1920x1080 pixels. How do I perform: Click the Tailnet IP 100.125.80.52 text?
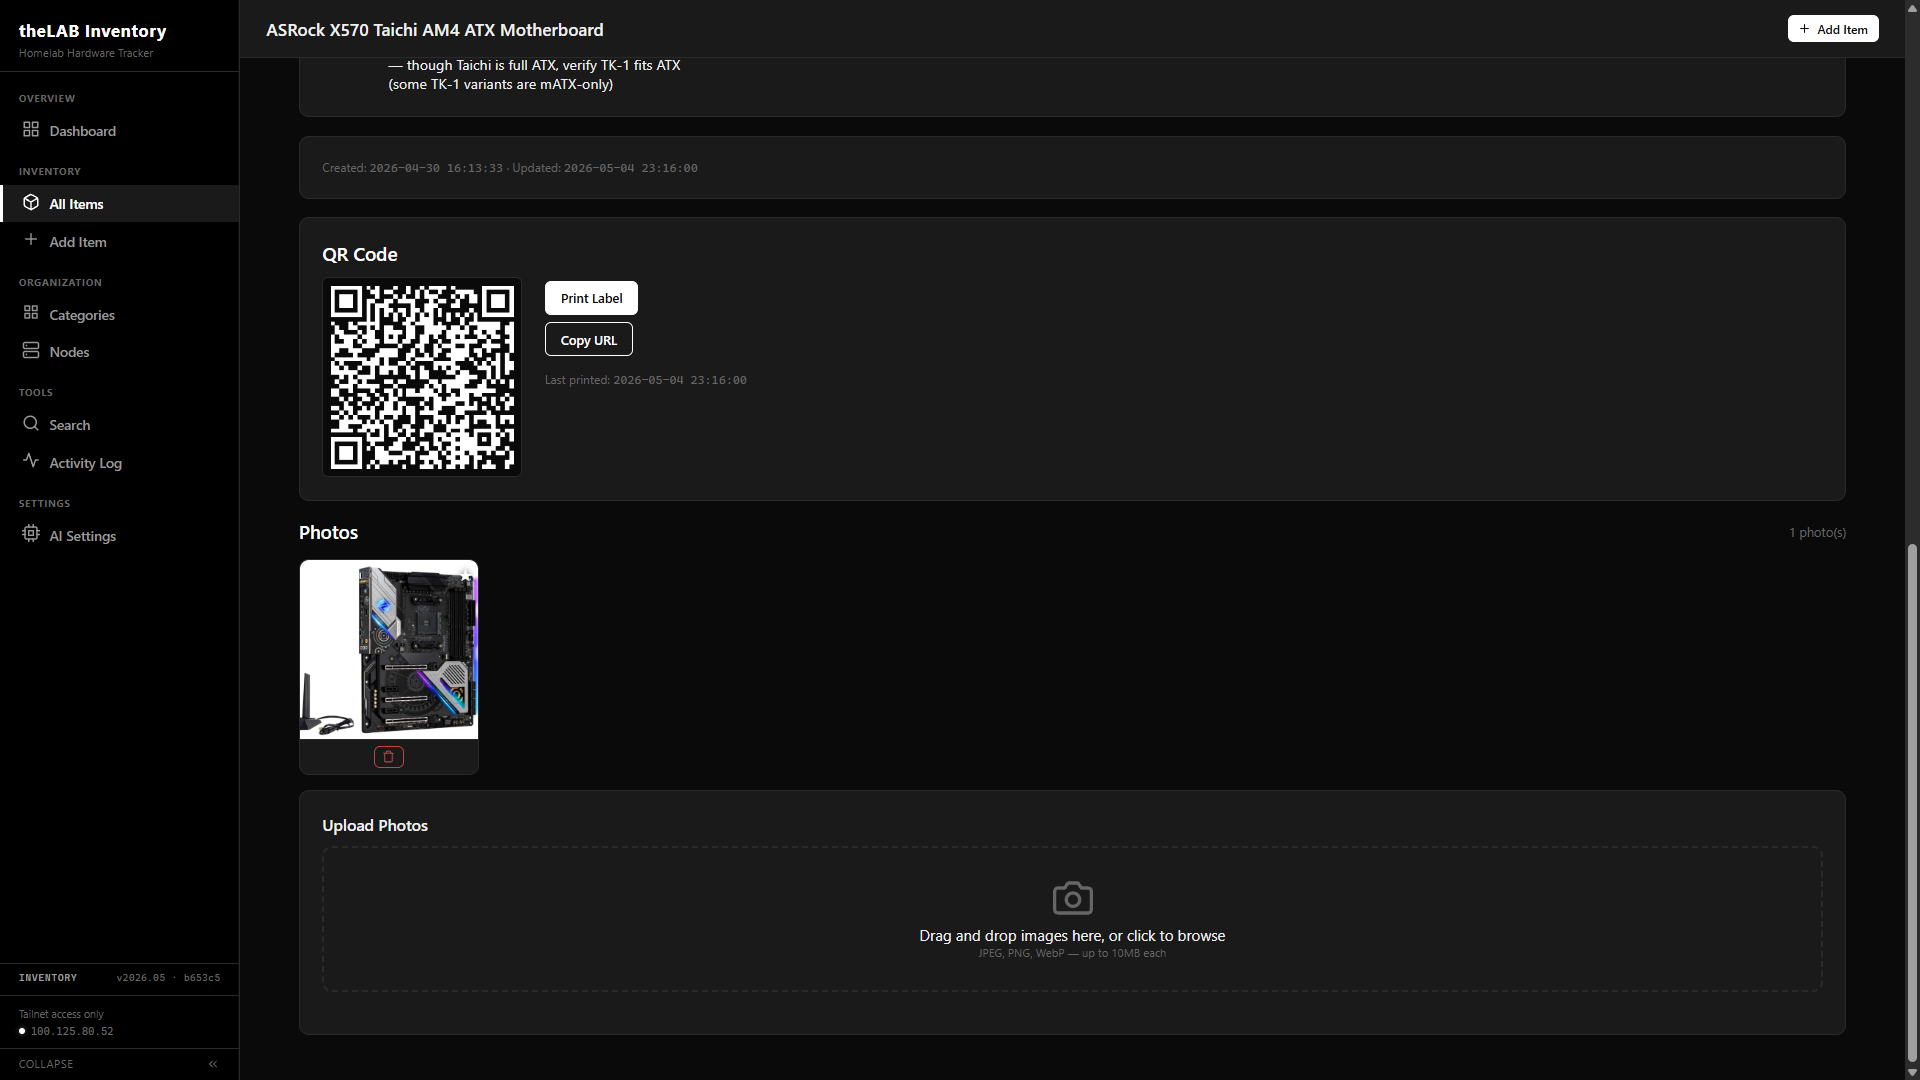coord(72,1031)
